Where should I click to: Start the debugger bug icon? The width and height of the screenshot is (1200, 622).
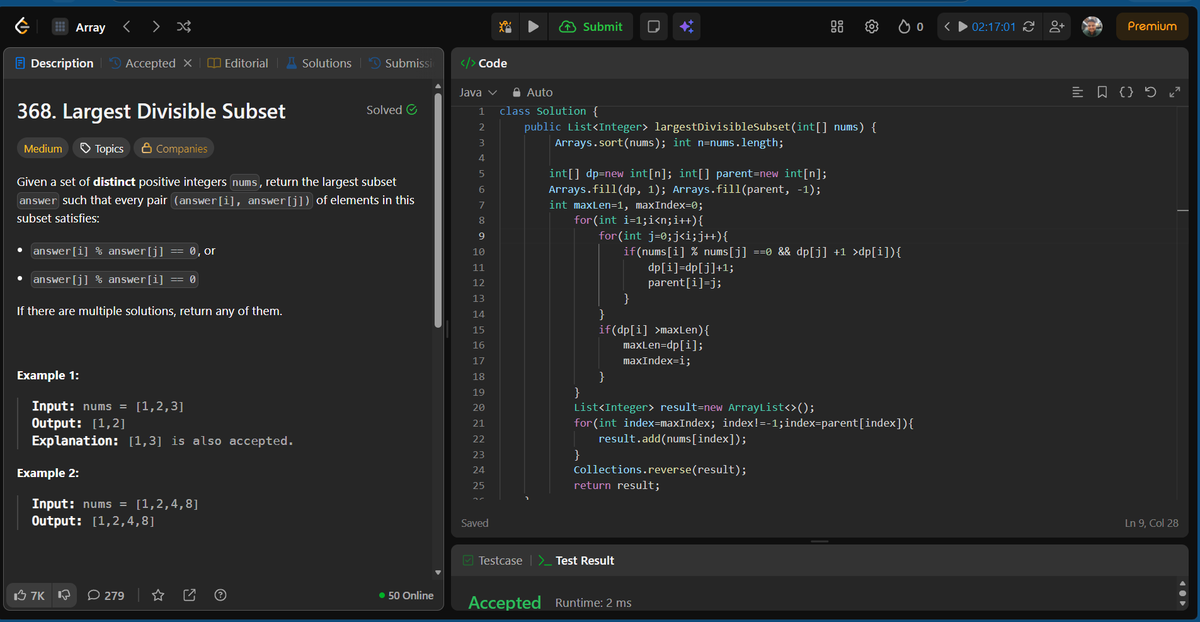506,27
